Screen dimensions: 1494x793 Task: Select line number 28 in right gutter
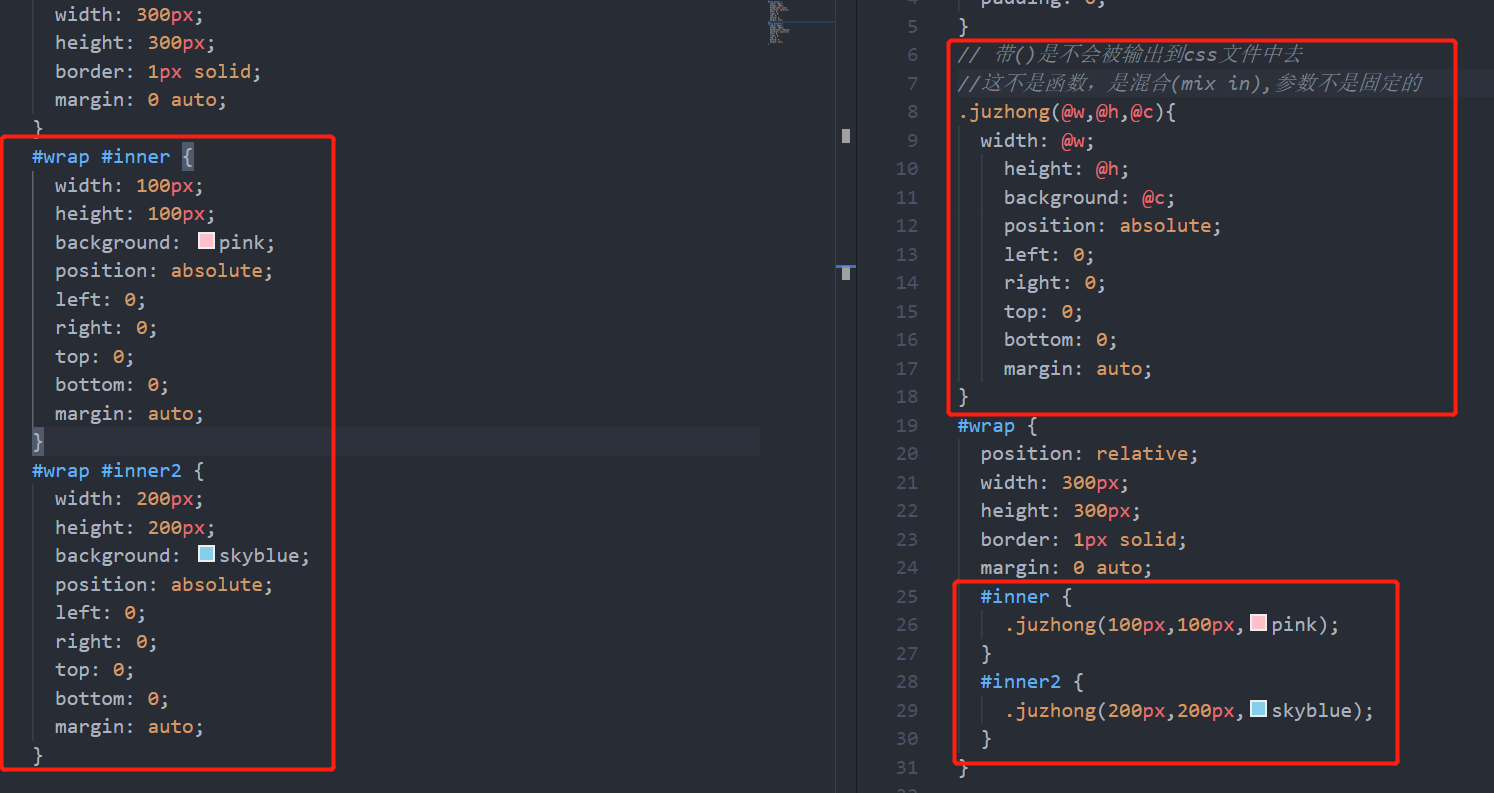tap(907, 682)
